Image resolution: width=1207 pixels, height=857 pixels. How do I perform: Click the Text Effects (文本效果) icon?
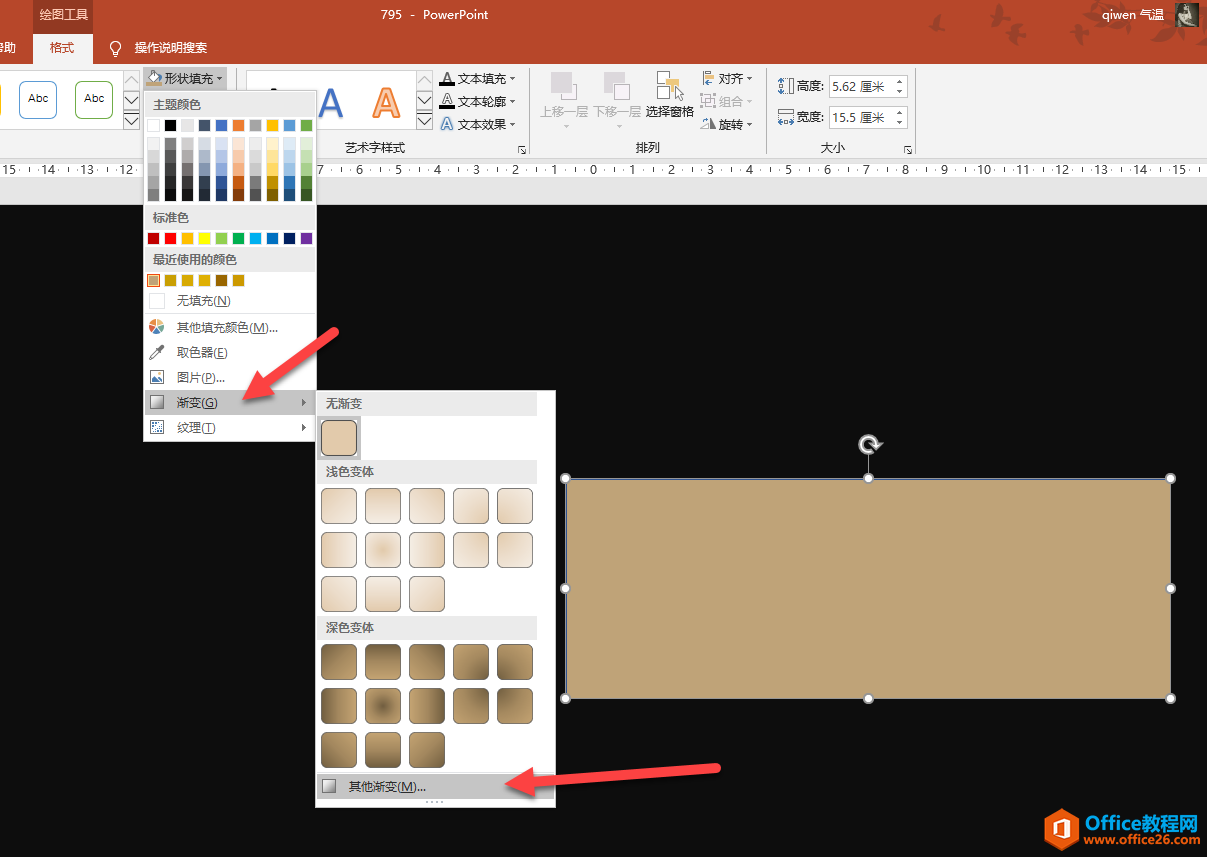click(x=448, y=124)
